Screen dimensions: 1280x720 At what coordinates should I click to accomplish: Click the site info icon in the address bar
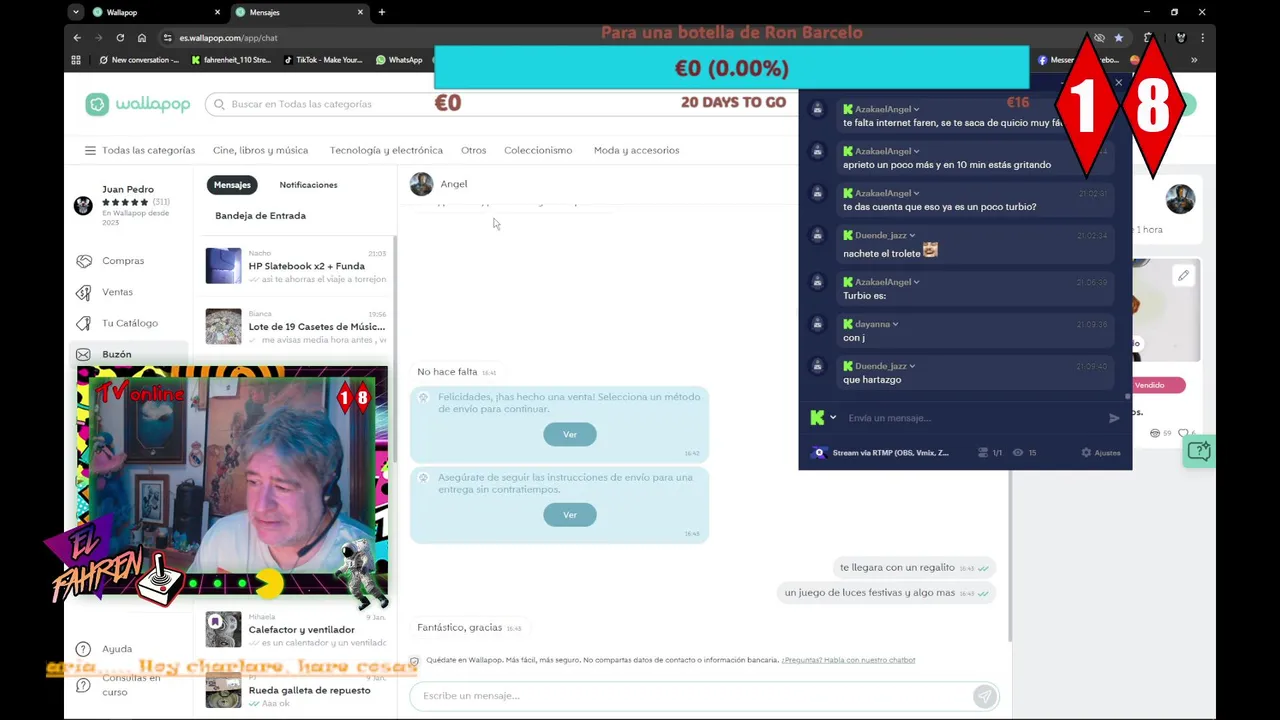tap(167, 38)
